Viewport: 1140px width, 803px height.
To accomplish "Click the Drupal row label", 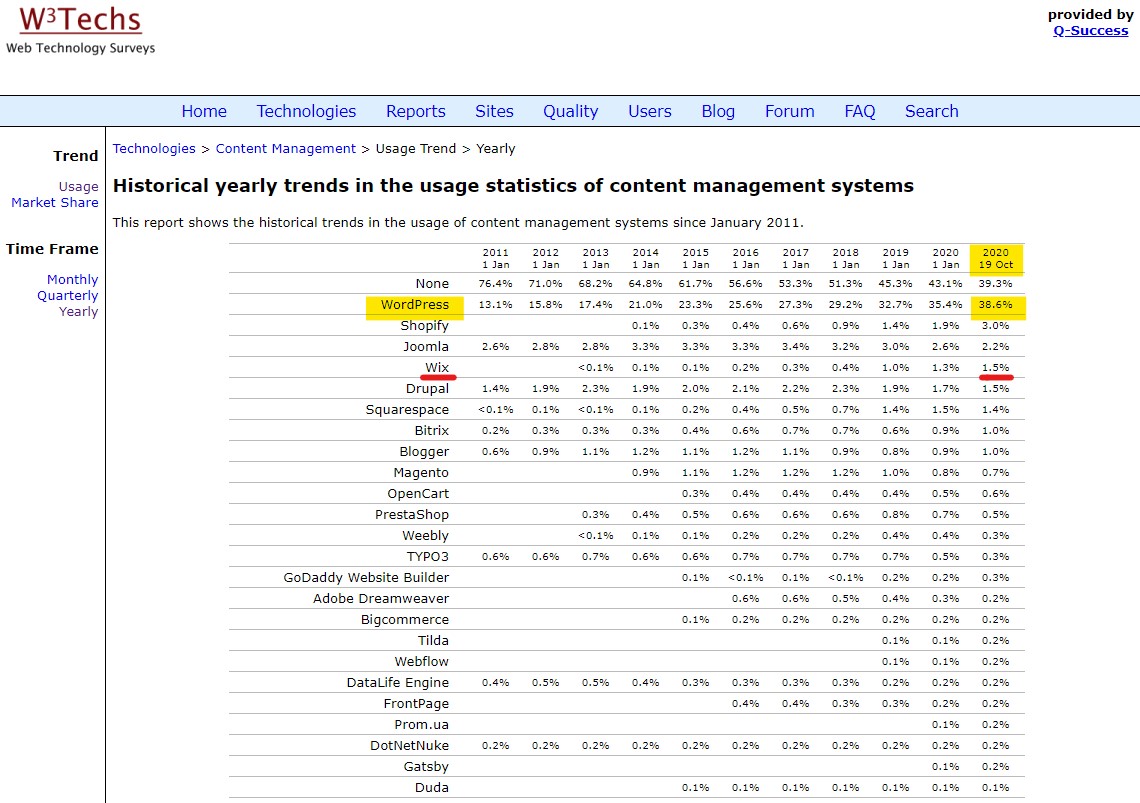I will [x=428, y=388].
